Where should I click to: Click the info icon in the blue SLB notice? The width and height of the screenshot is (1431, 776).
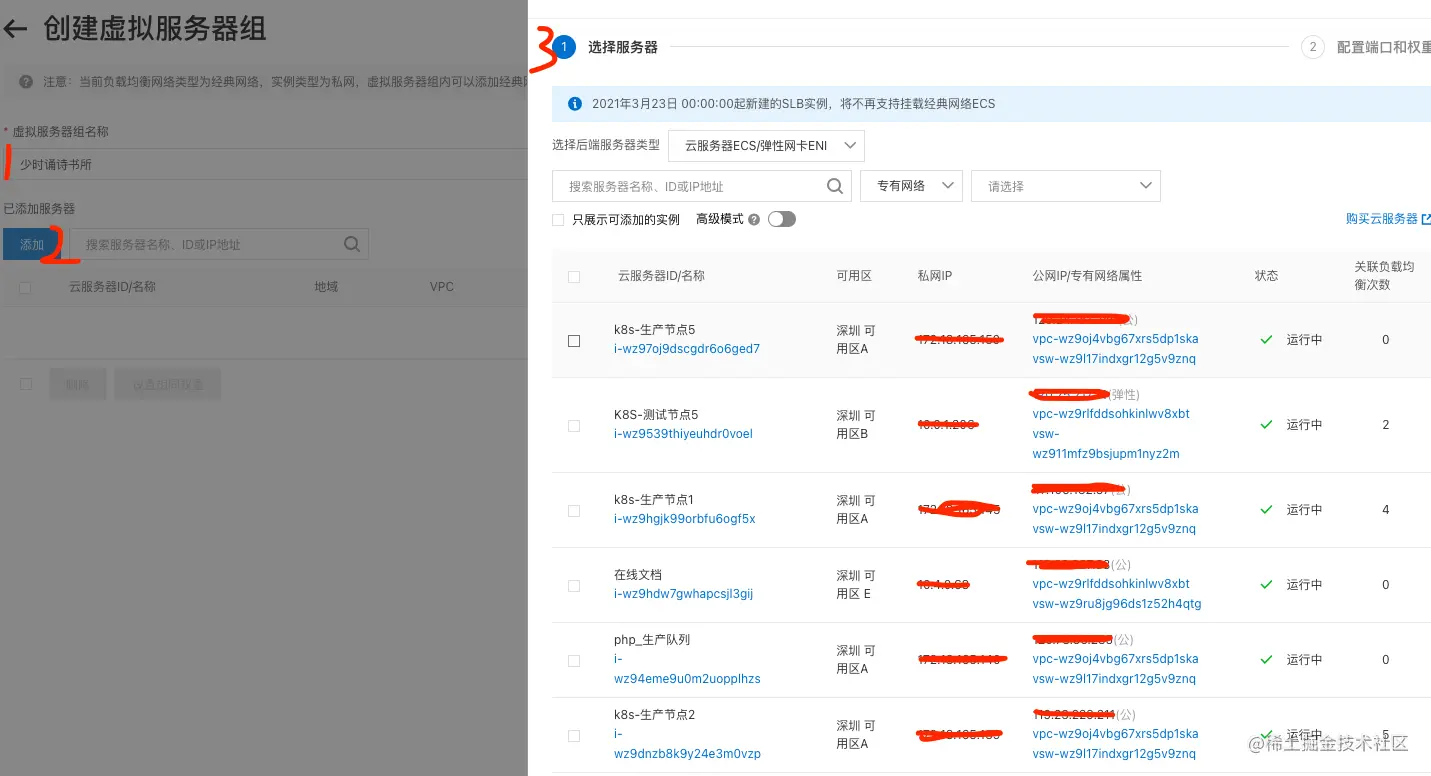pos(575,103)
